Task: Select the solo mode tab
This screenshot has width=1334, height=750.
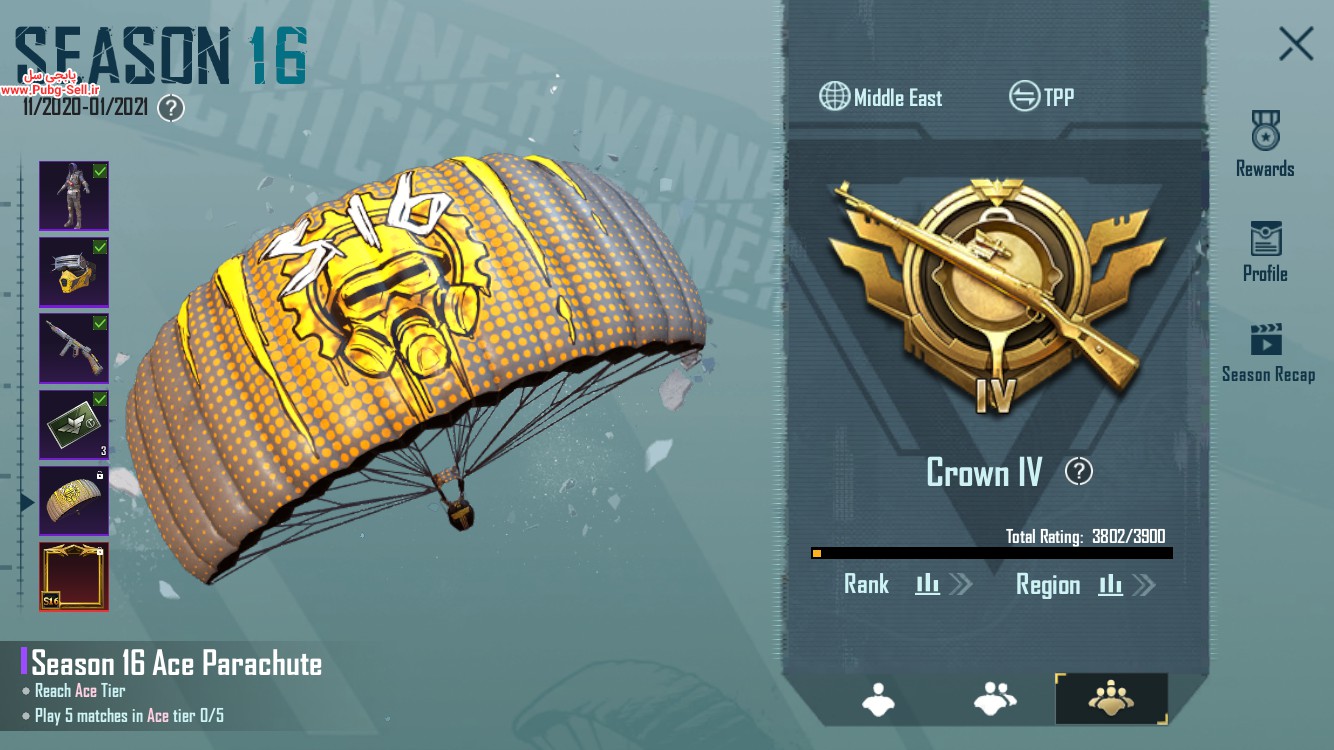Action: point(879,698)
